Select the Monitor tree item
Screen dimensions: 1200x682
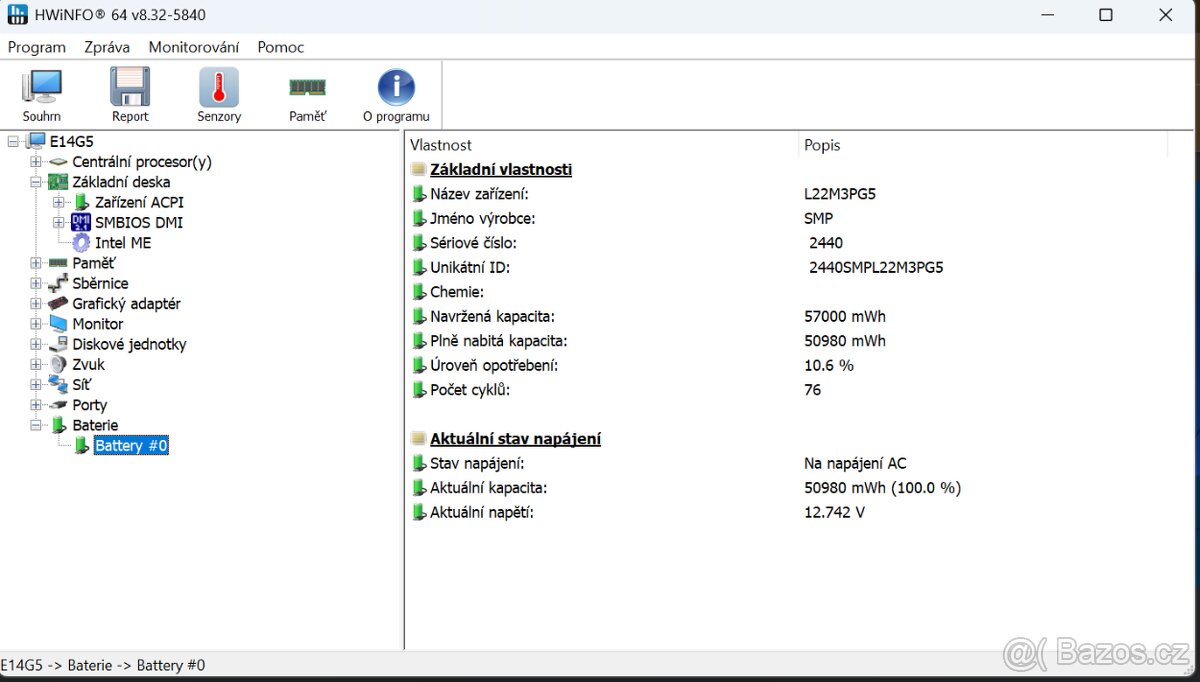coord(98,324)
